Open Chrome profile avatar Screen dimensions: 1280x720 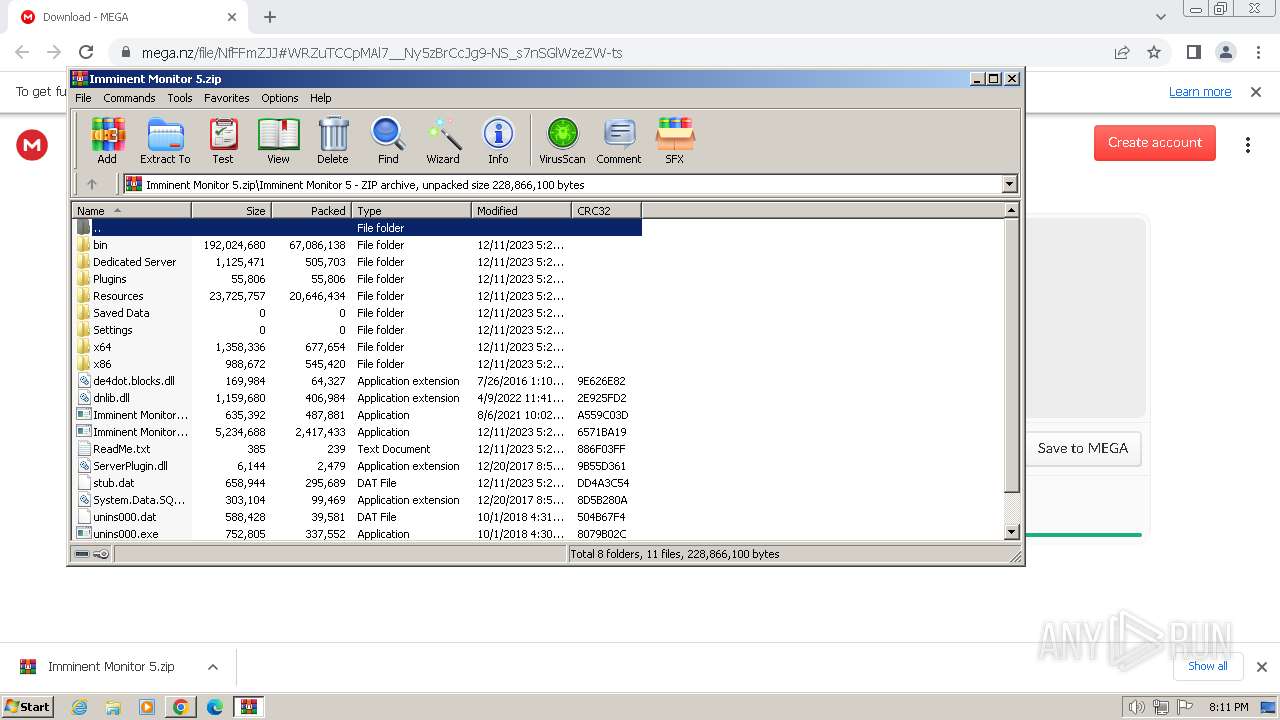click(x=1225, y=52)
